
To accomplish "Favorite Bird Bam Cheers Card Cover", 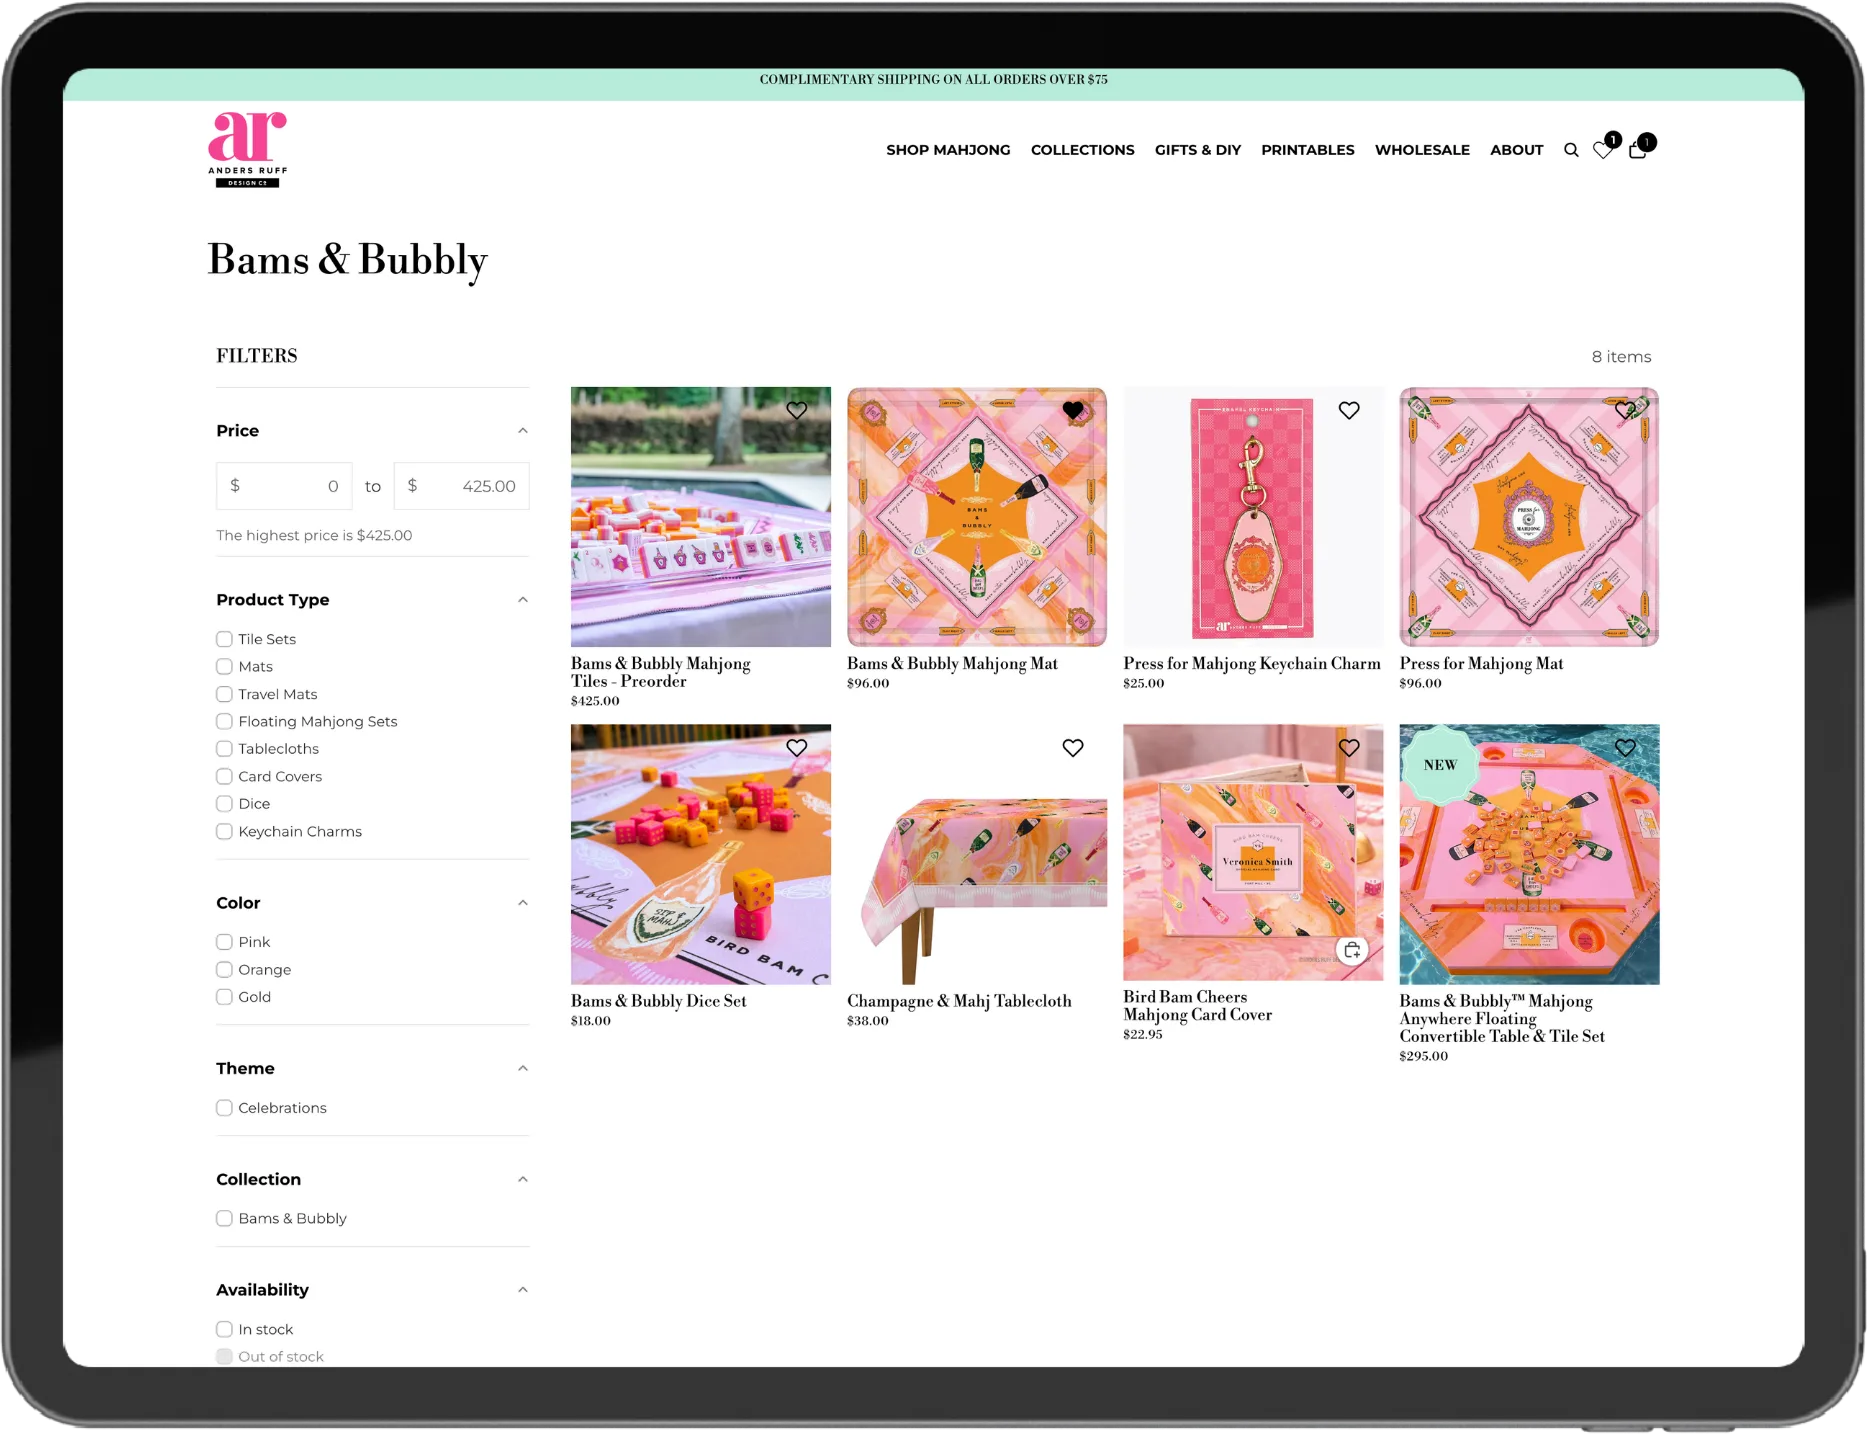I will (1349, 748).
